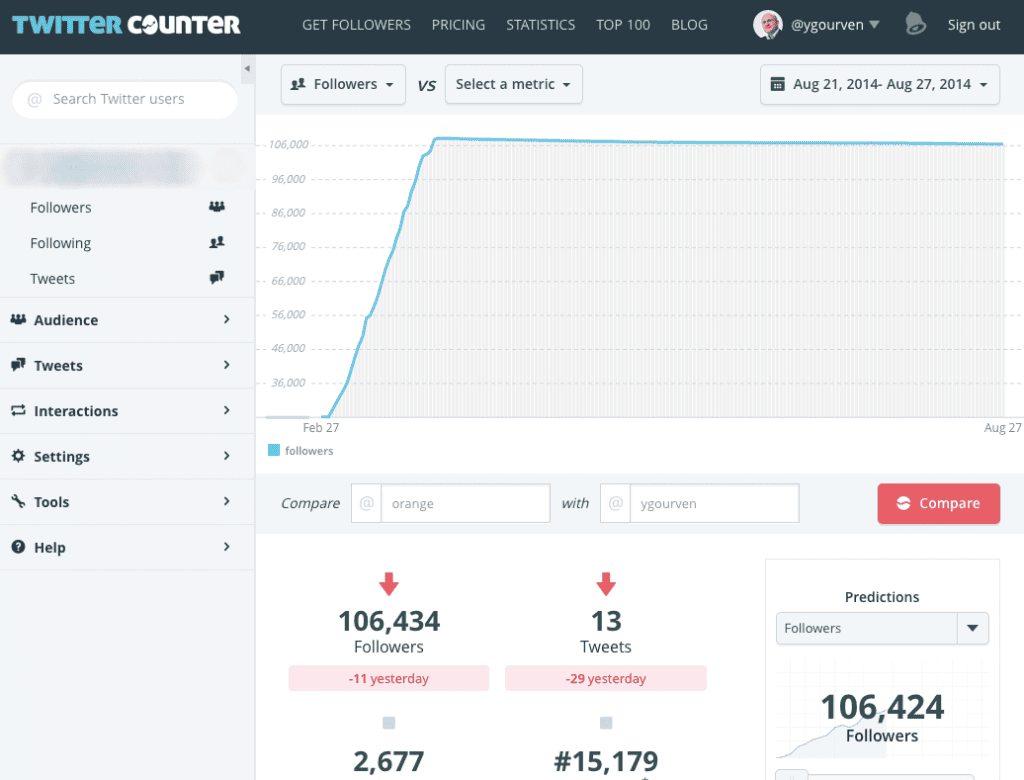Open the Select a metric dropdown

513,84
